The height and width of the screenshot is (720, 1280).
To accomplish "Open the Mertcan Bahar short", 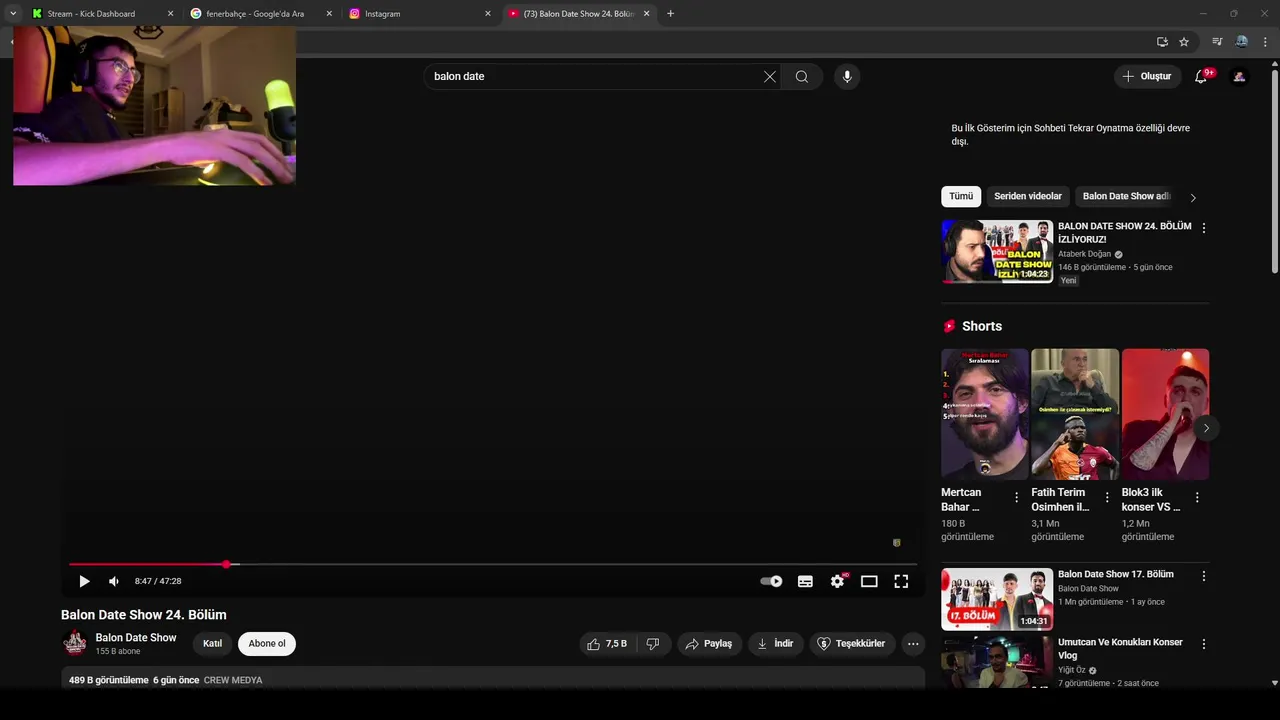I will click(985, 414).
